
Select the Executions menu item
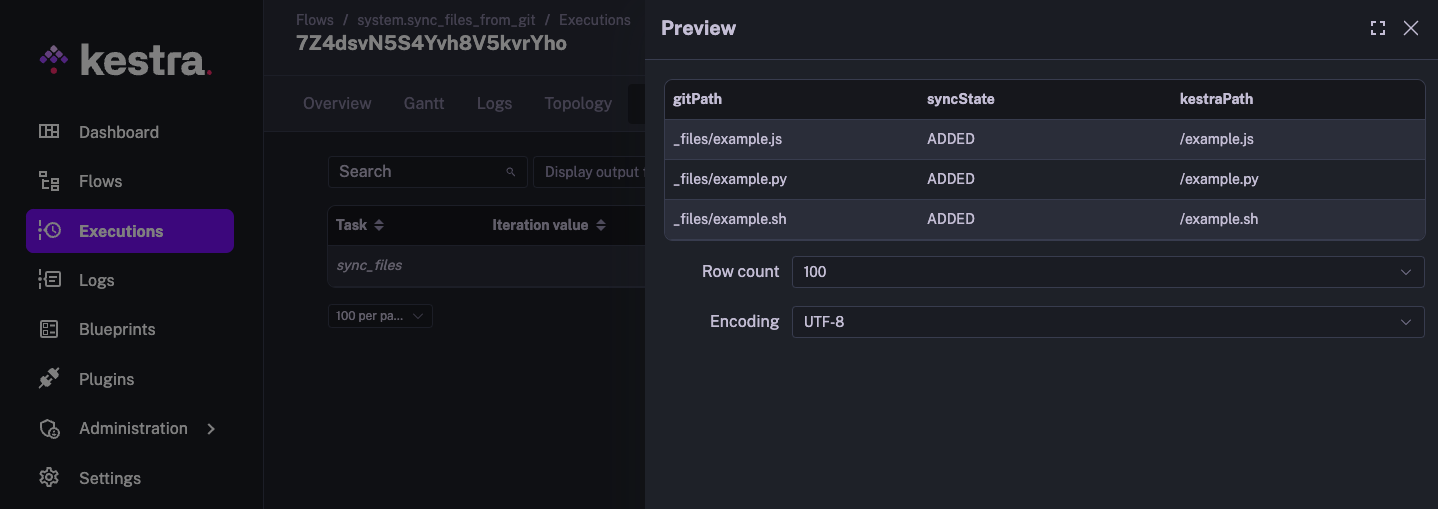click(130, 231)
